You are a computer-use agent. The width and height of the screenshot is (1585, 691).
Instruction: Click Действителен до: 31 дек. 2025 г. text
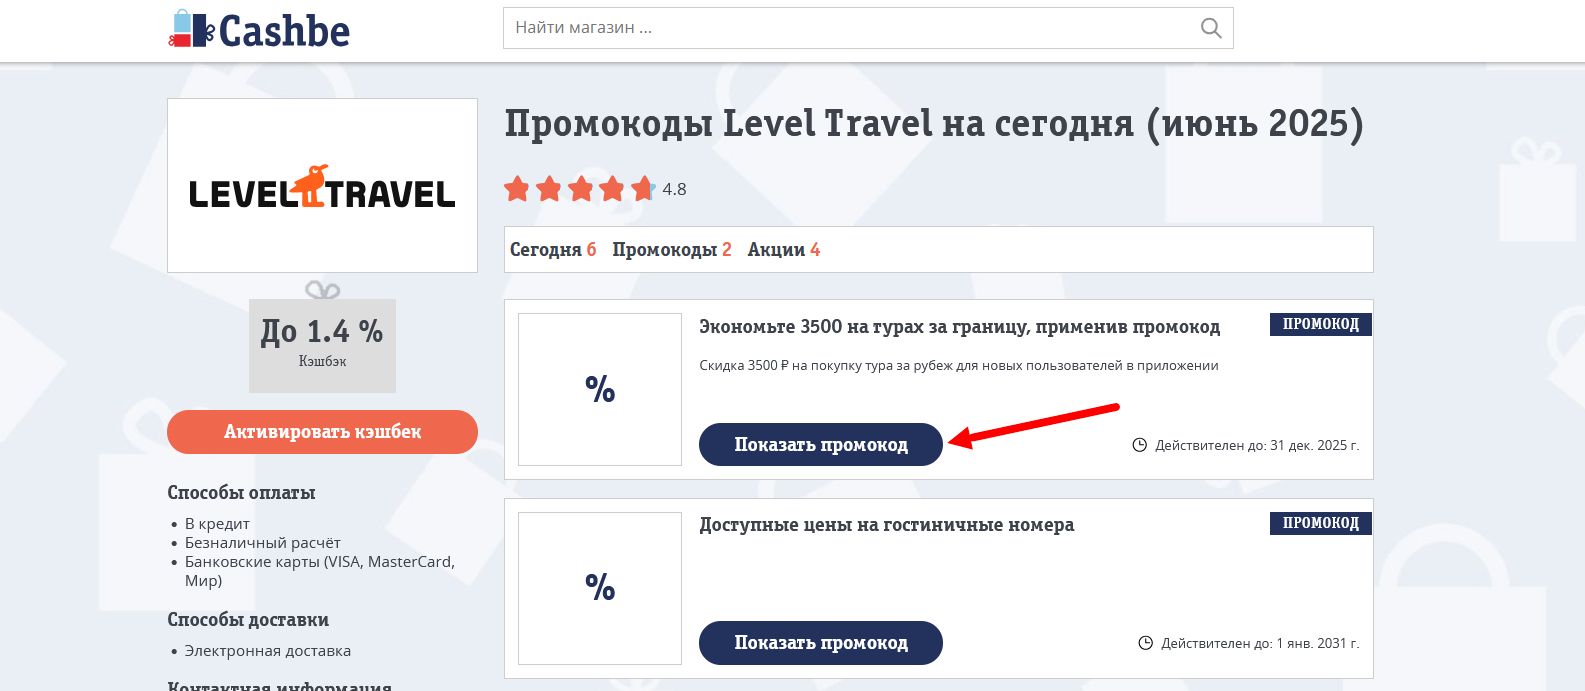pyautogui.click(x=1257, y=445)
